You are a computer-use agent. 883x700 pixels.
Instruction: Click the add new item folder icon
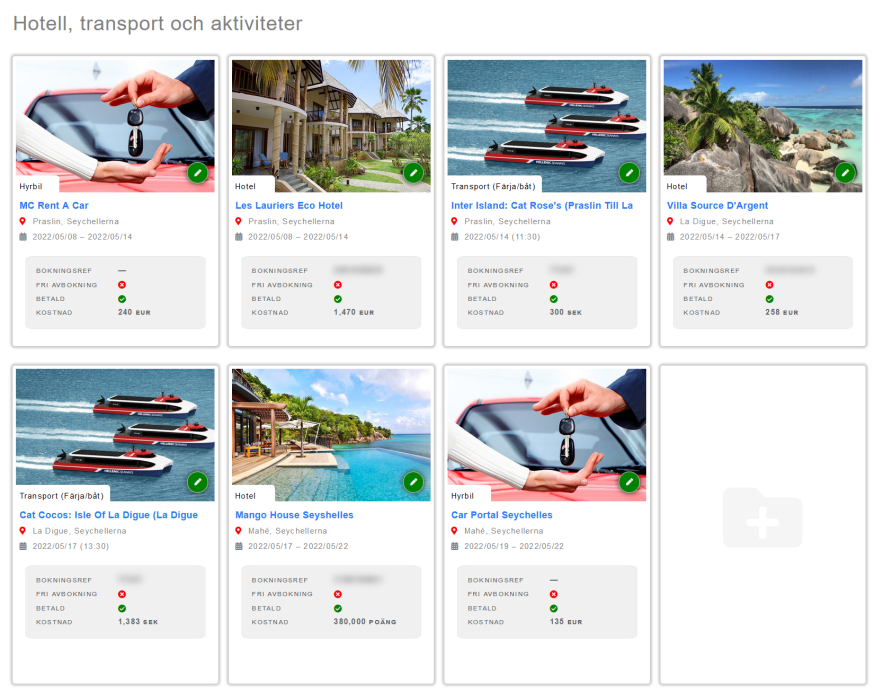click(762, 518)
